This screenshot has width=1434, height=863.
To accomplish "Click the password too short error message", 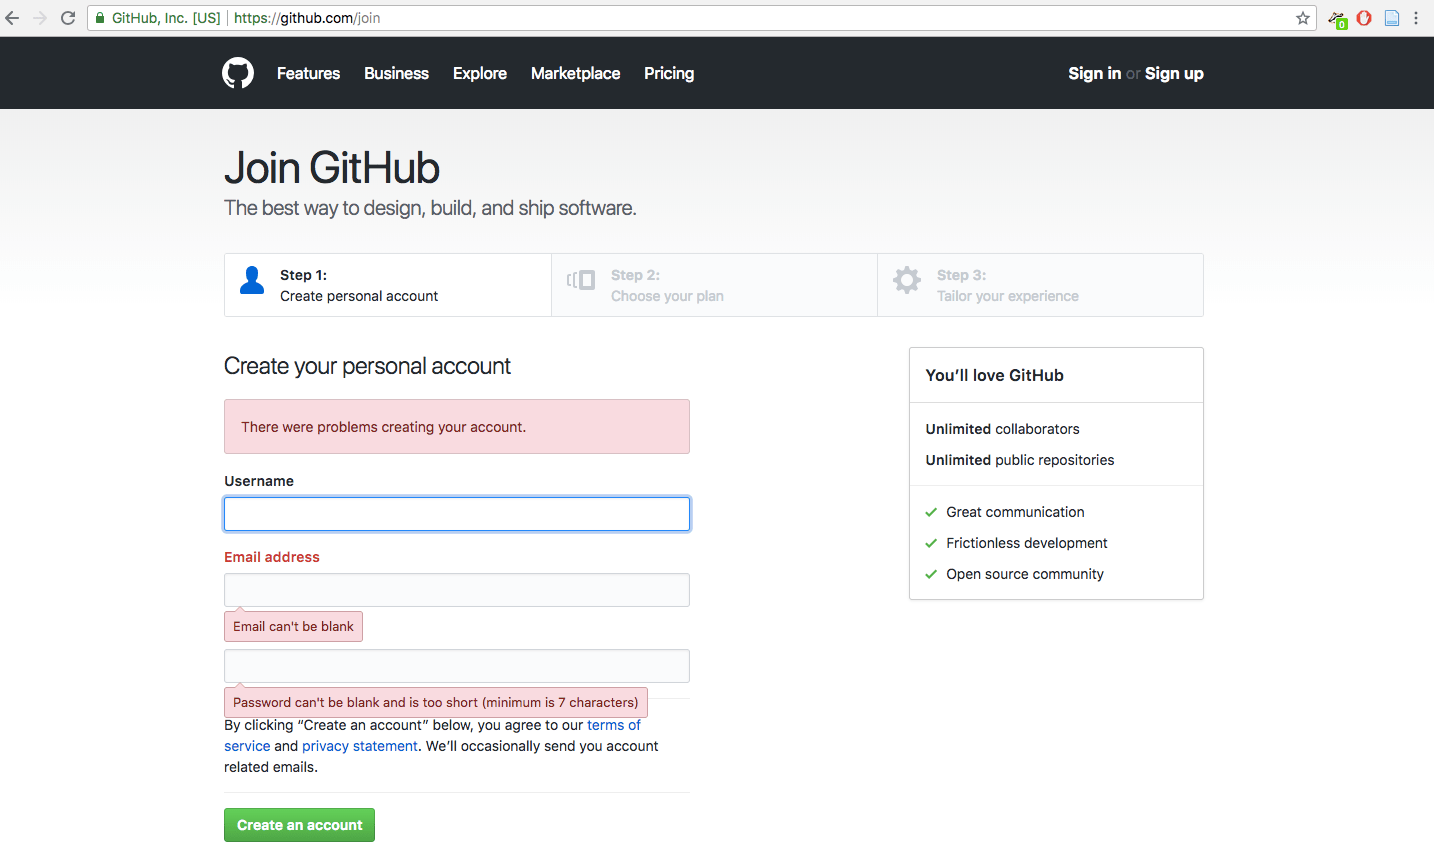I will pyautogui.click(x=436, y=702).
